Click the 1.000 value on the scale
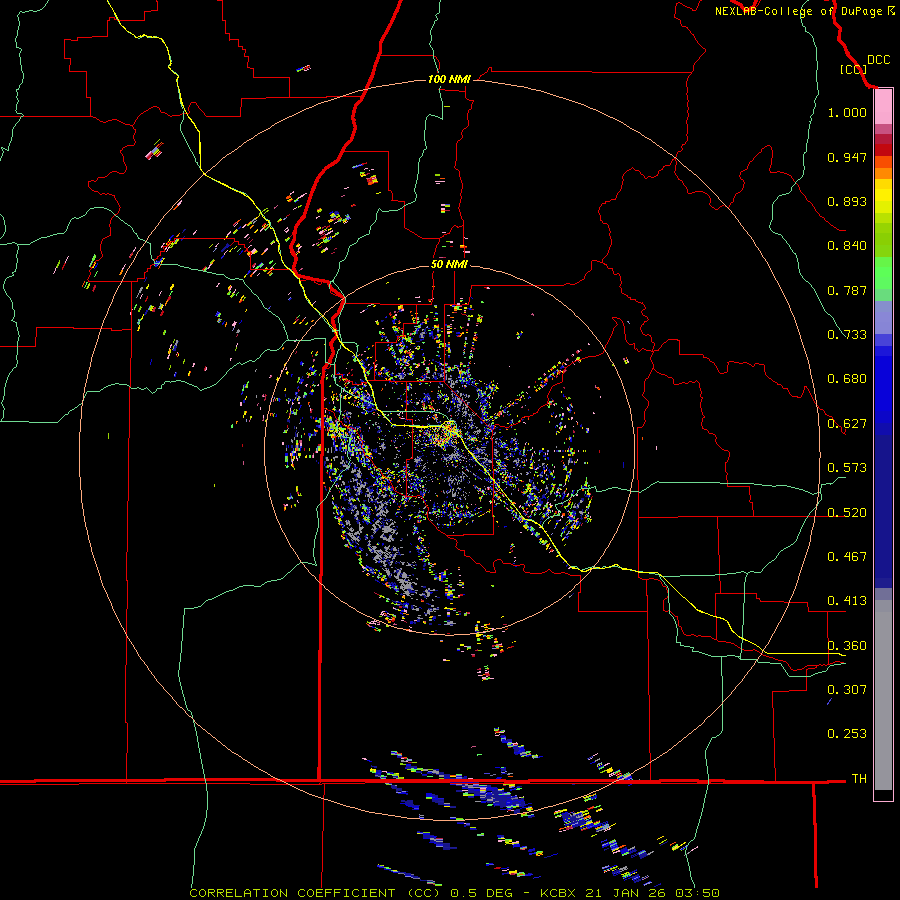The height and width of the screenshot is (900, 900). (x=847, y=112)
